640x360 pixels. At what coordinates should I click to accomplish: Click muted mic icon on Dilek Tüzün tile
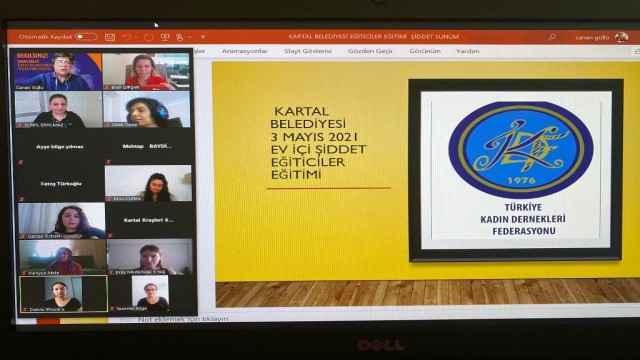[x=108, y=125]
